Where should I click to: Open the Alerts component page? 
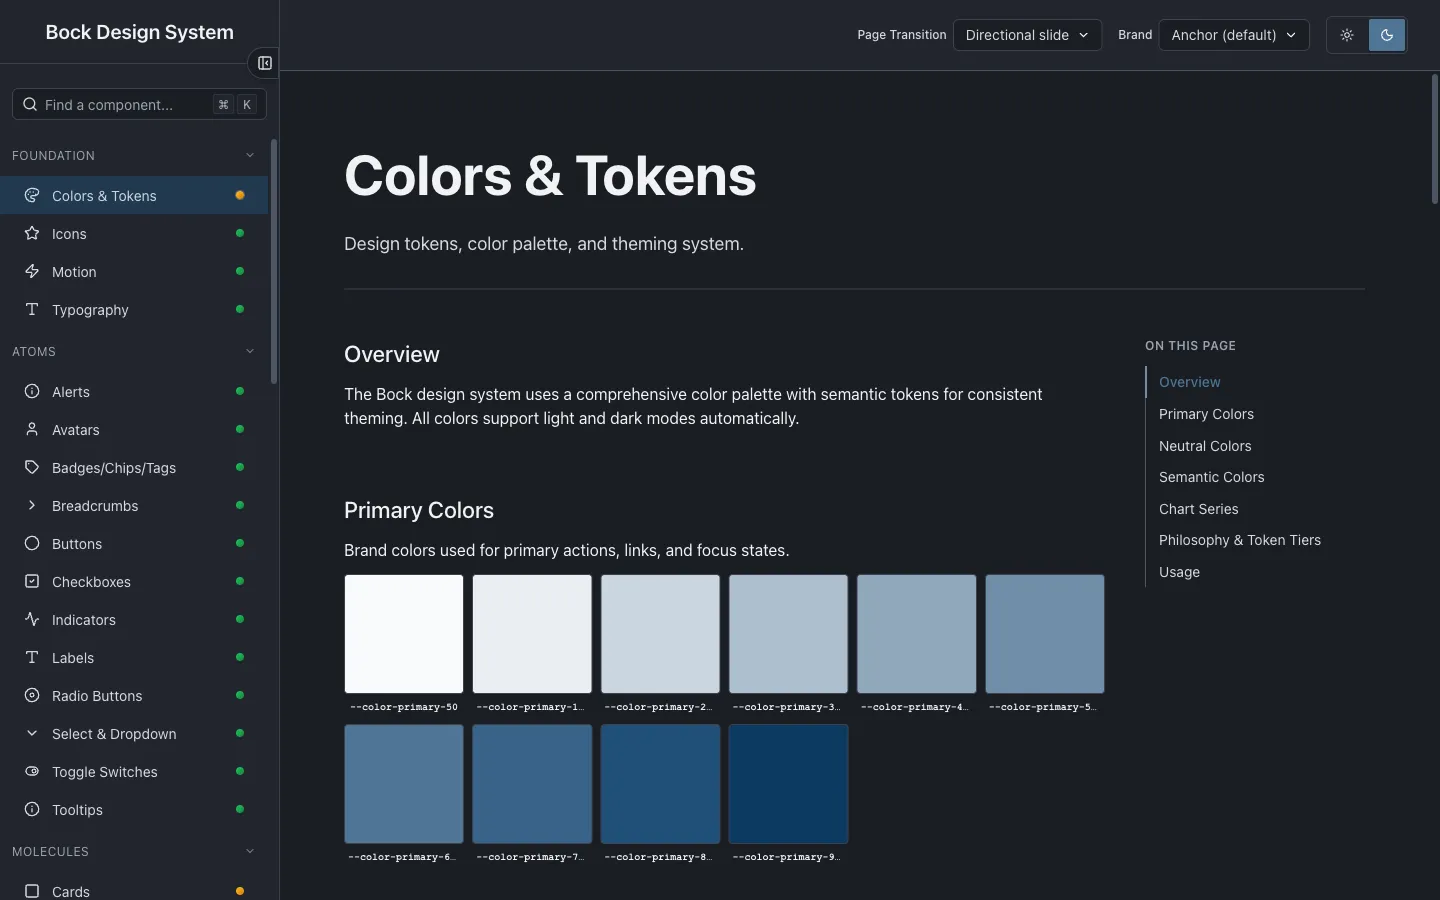(134, 391)
